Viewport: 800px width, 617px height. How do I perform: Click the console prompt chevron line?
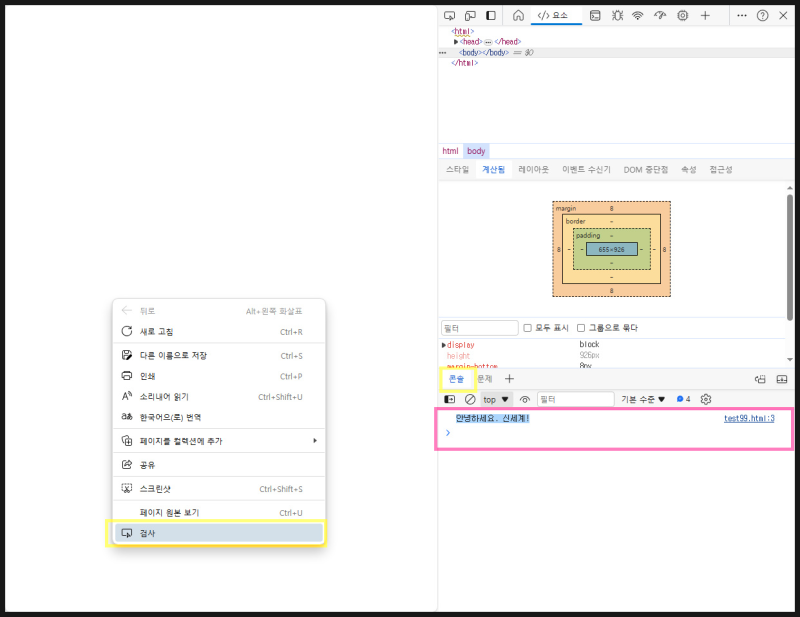pos(614,433)
